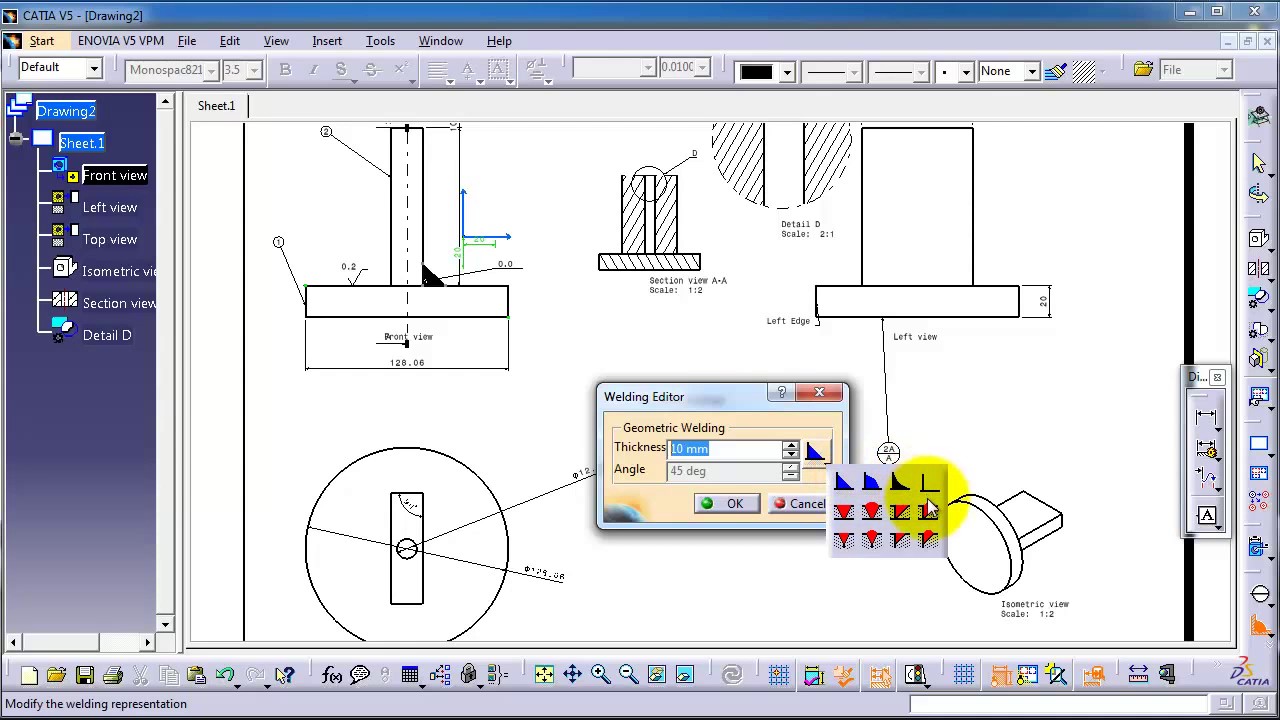Open the Default style dropdown

(x=93, y=69)
